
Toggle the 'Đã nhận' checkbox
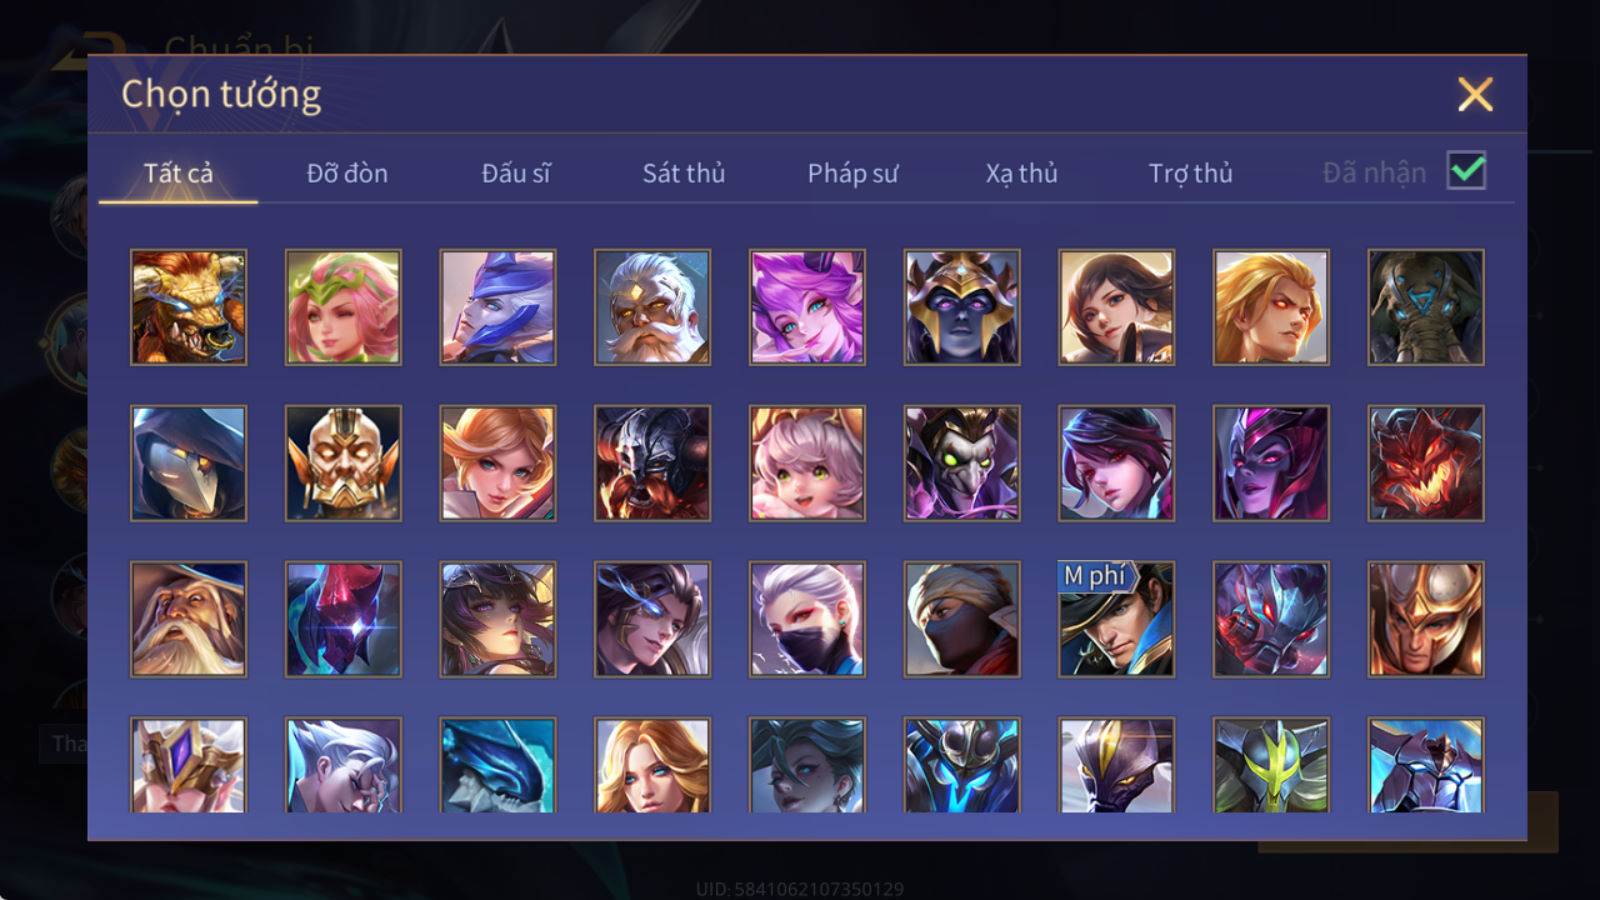[x=1467, y=171]
